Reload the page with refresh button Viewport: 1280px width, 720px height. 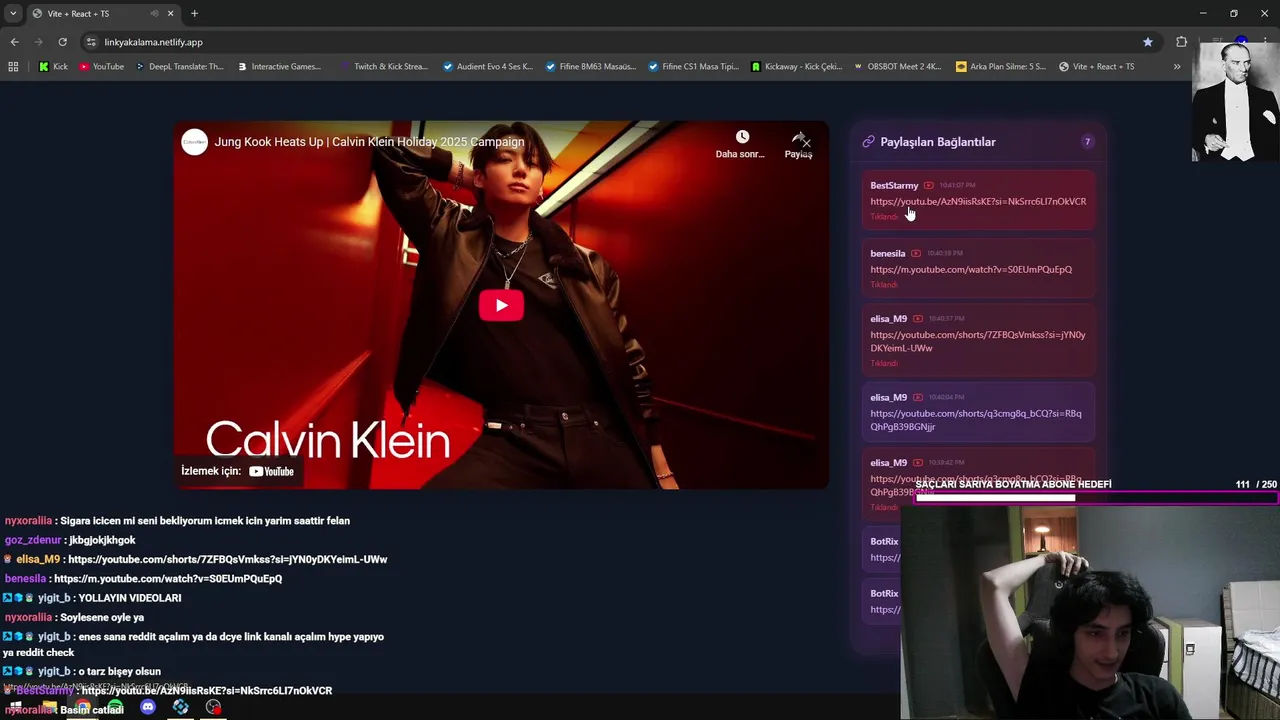(x=62, y=42)
